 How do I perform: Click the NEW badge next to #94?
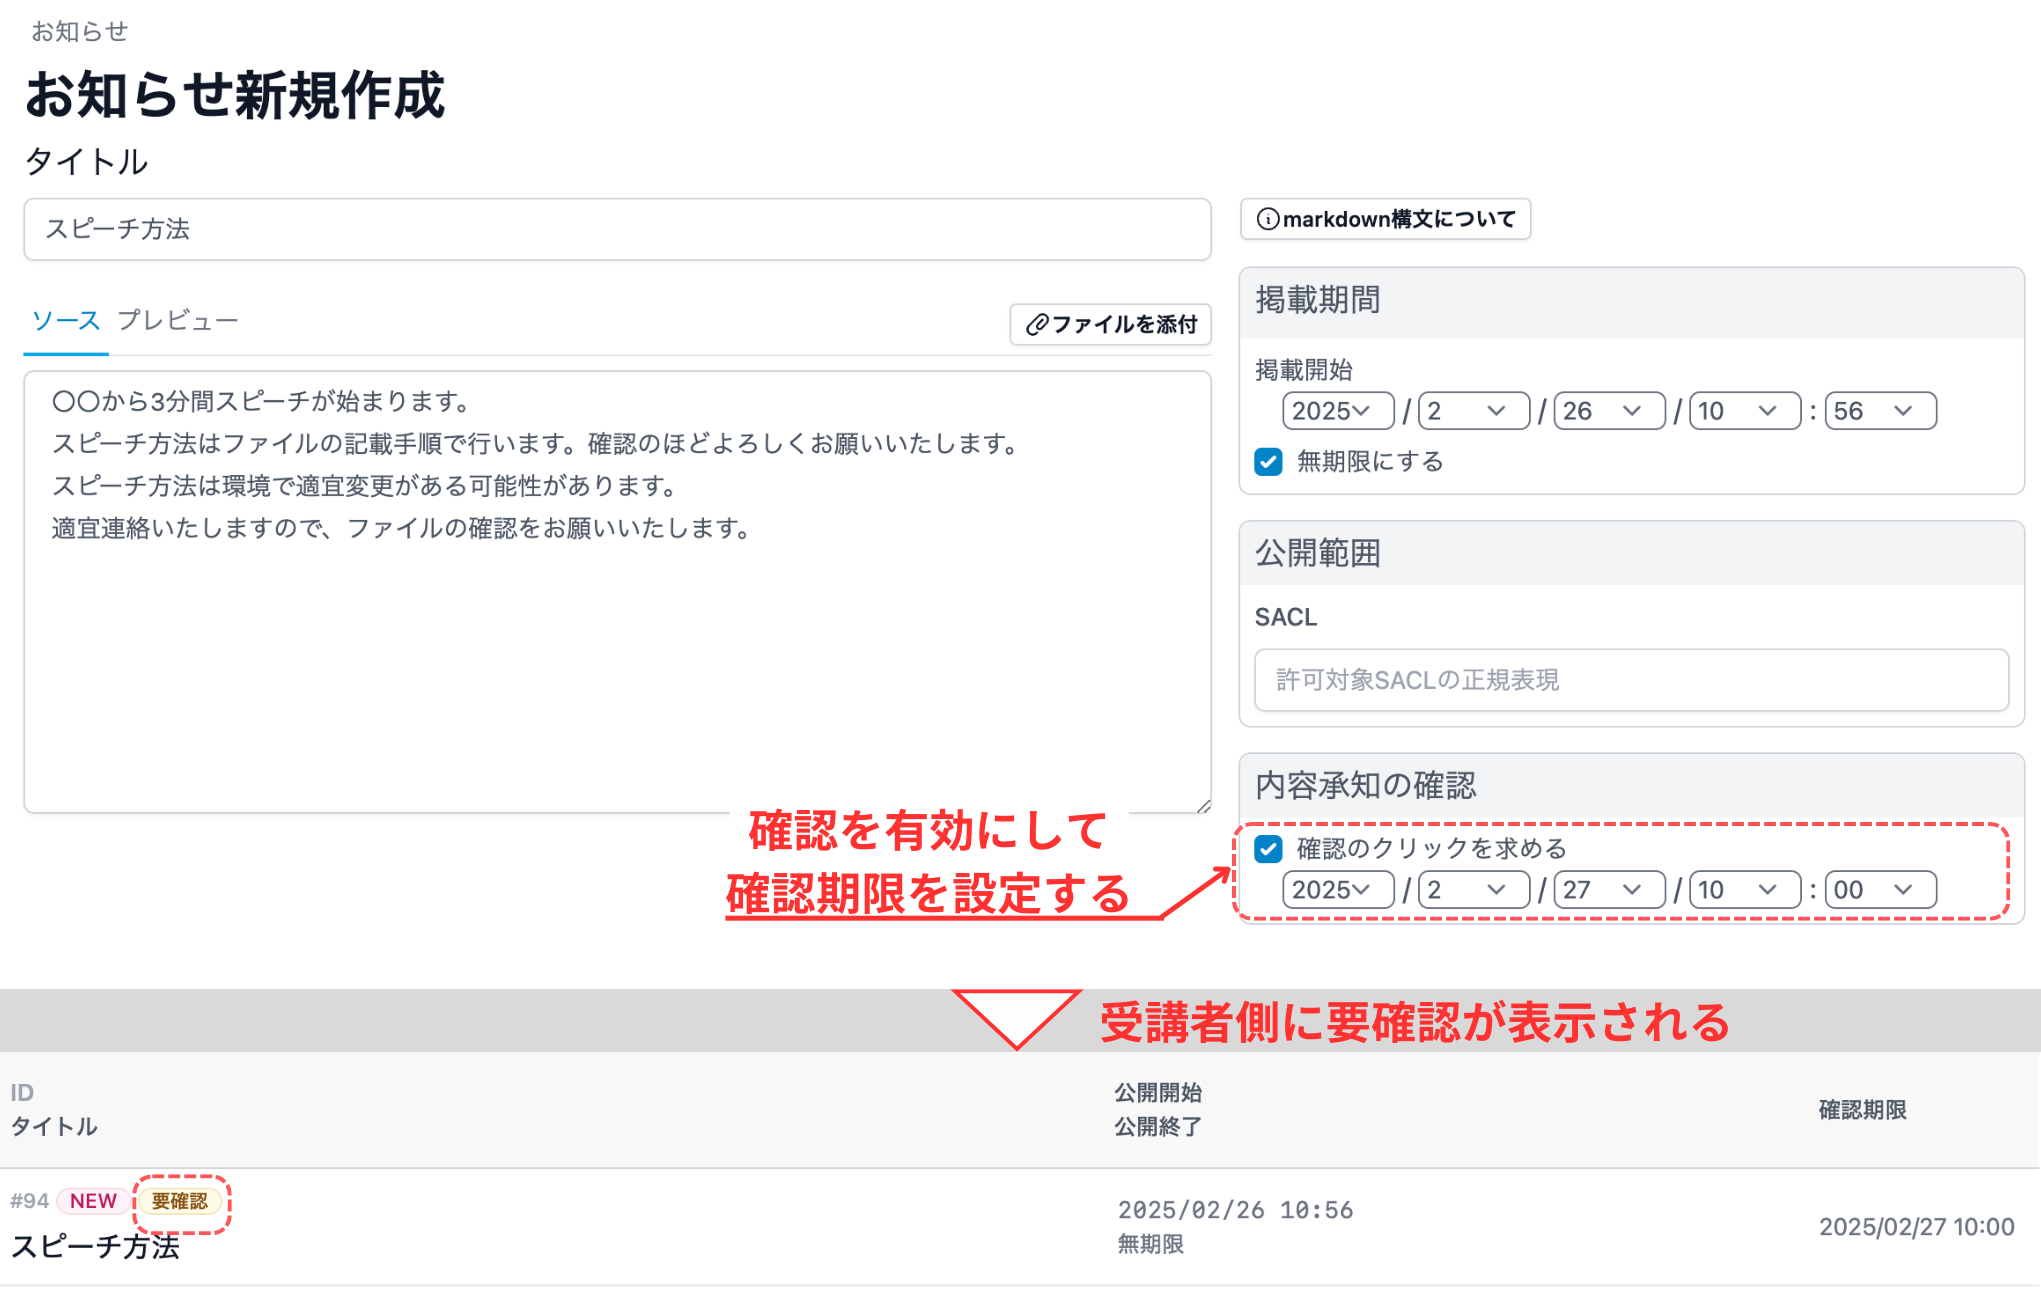(92, 1201)
